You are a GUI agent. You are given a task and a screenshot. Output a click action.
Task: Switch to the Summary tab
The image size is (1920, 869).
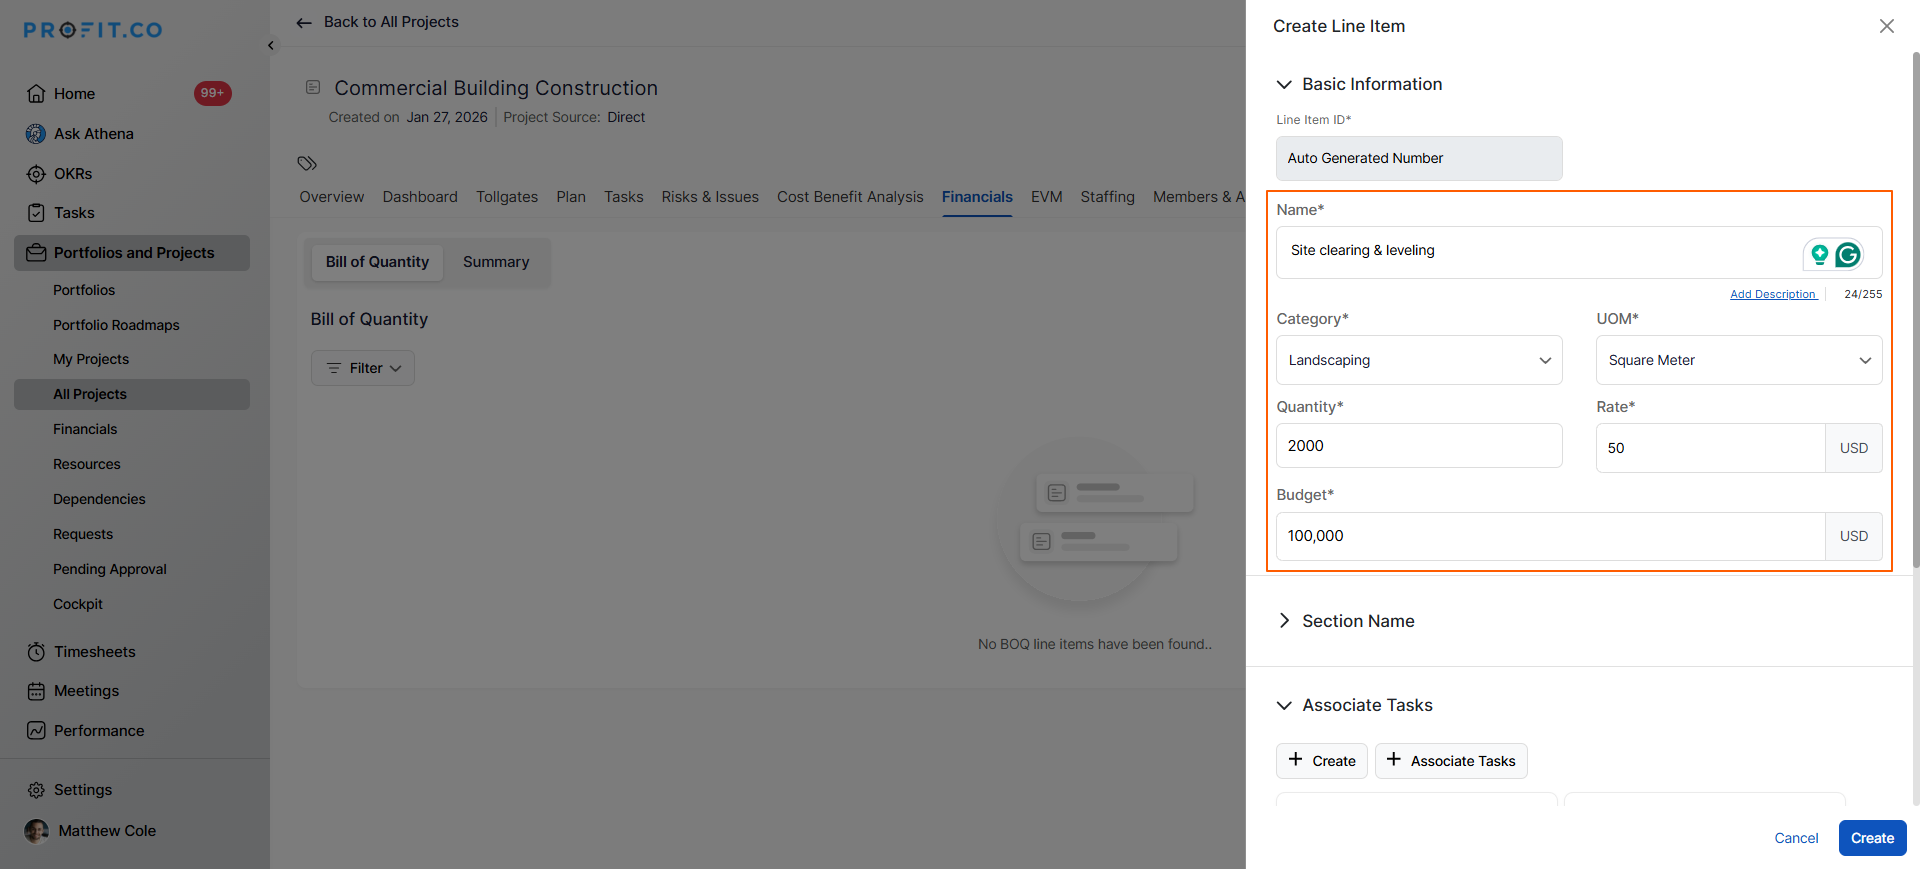[x=496, y=262]
